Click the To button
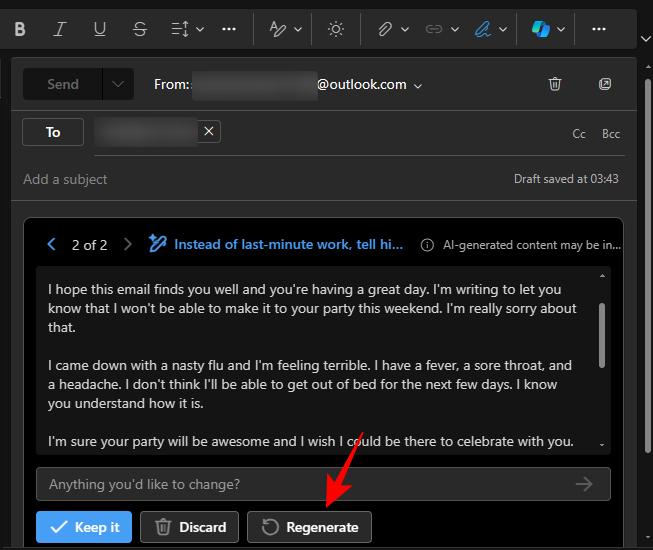 click(53, 132)
